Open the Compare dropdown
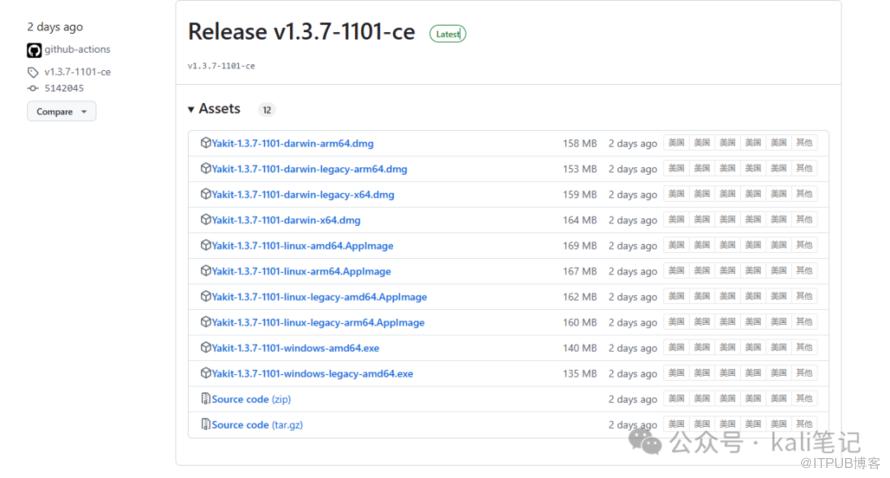The width and height of the screenshot is (890, 478). pos(61,112)
